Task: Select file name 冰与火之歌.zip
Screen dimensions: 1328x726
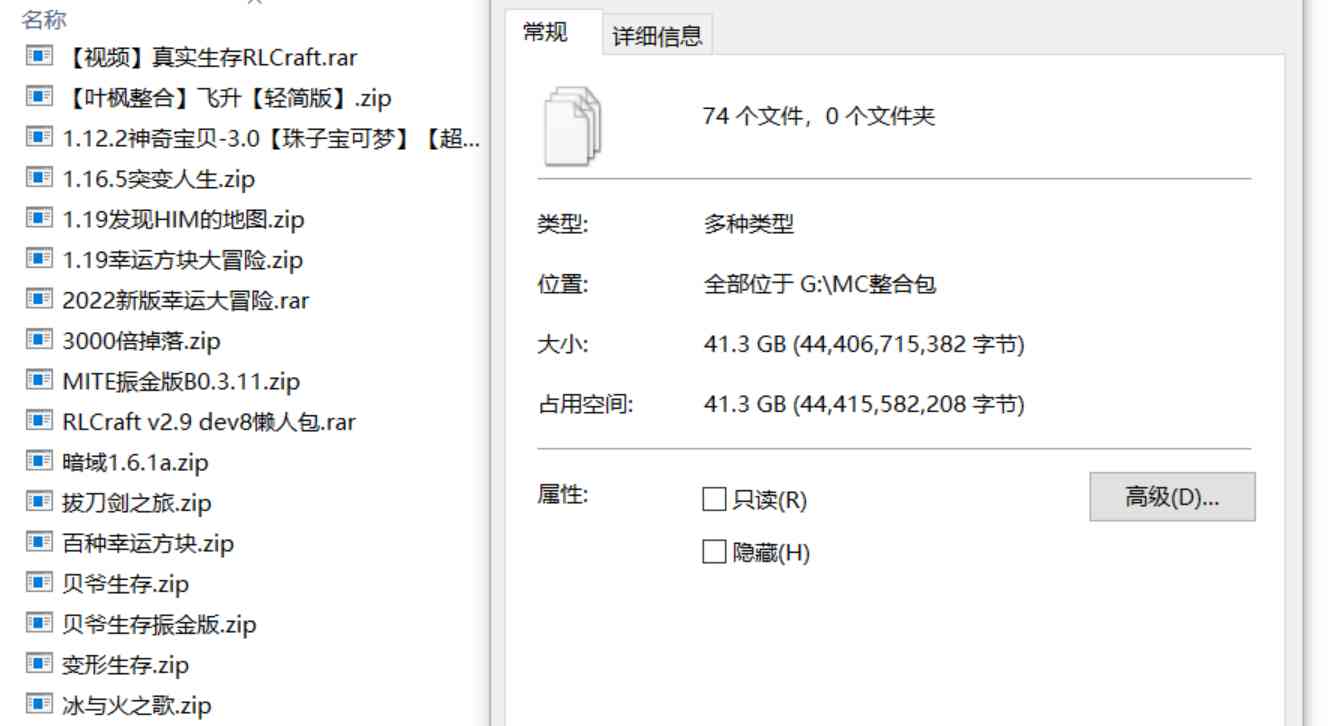Action: 137,705
